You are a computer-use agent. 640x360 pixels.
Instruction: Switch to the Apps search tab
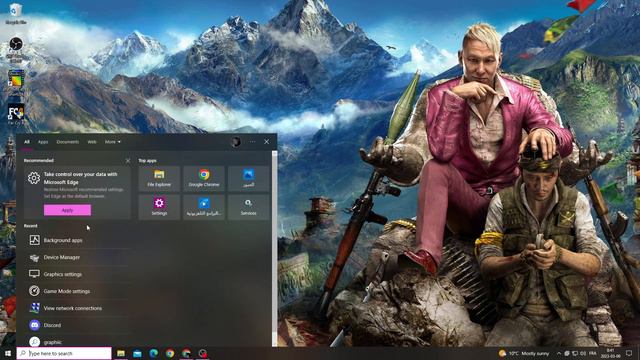43,142
